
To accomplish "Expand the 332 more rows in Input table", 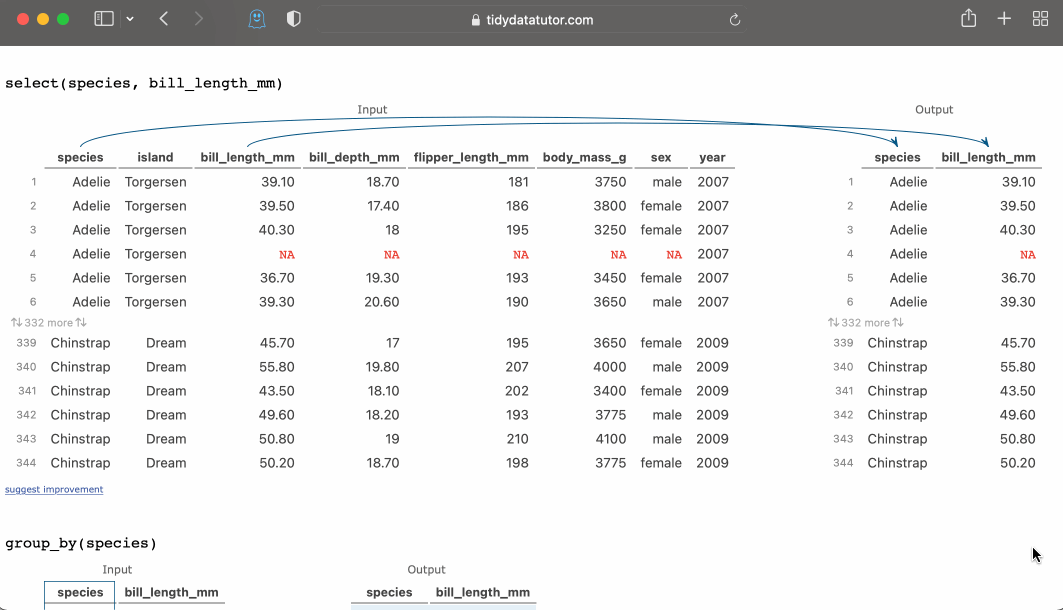I will click(x=49, y=323).
